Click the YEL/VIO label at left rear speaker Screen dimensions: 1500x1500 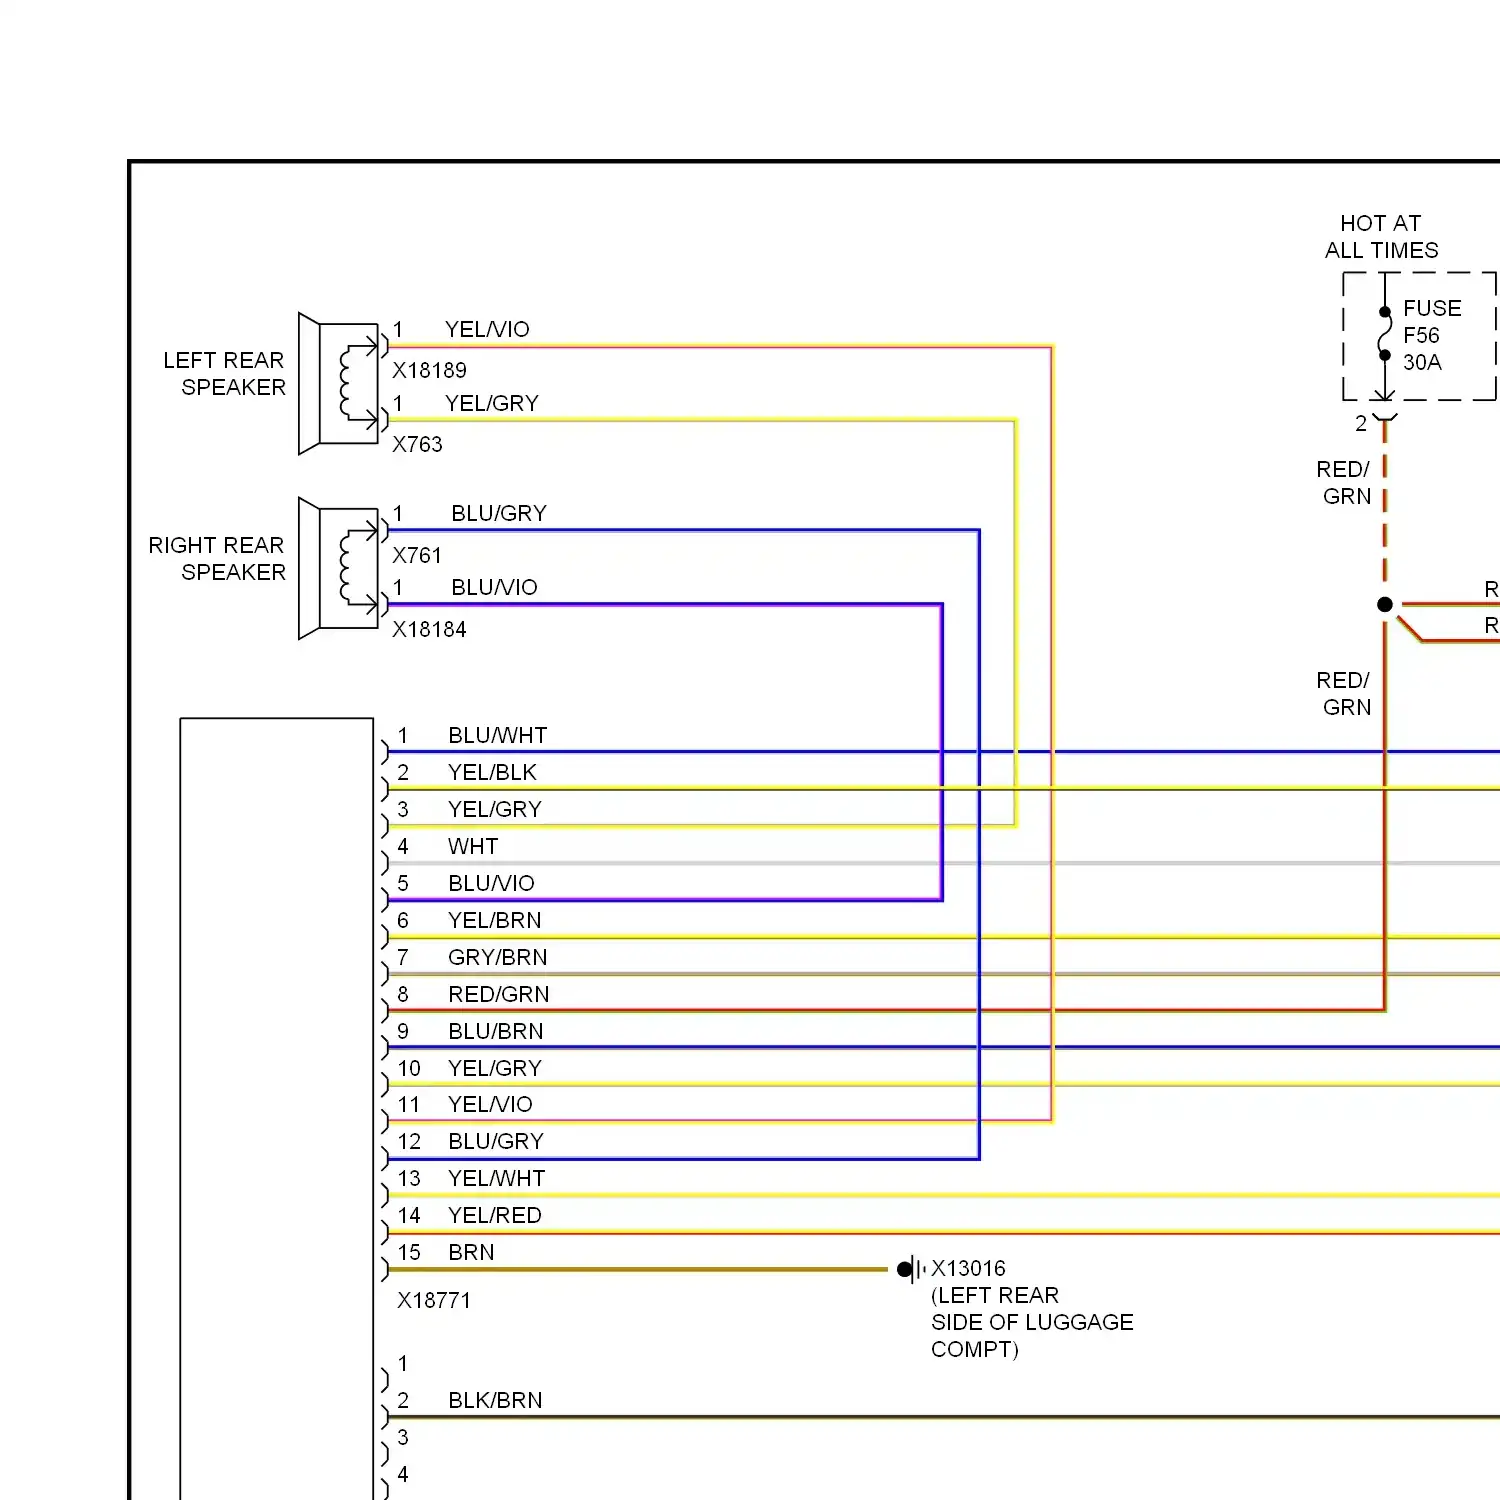click(x=487, y=329)
